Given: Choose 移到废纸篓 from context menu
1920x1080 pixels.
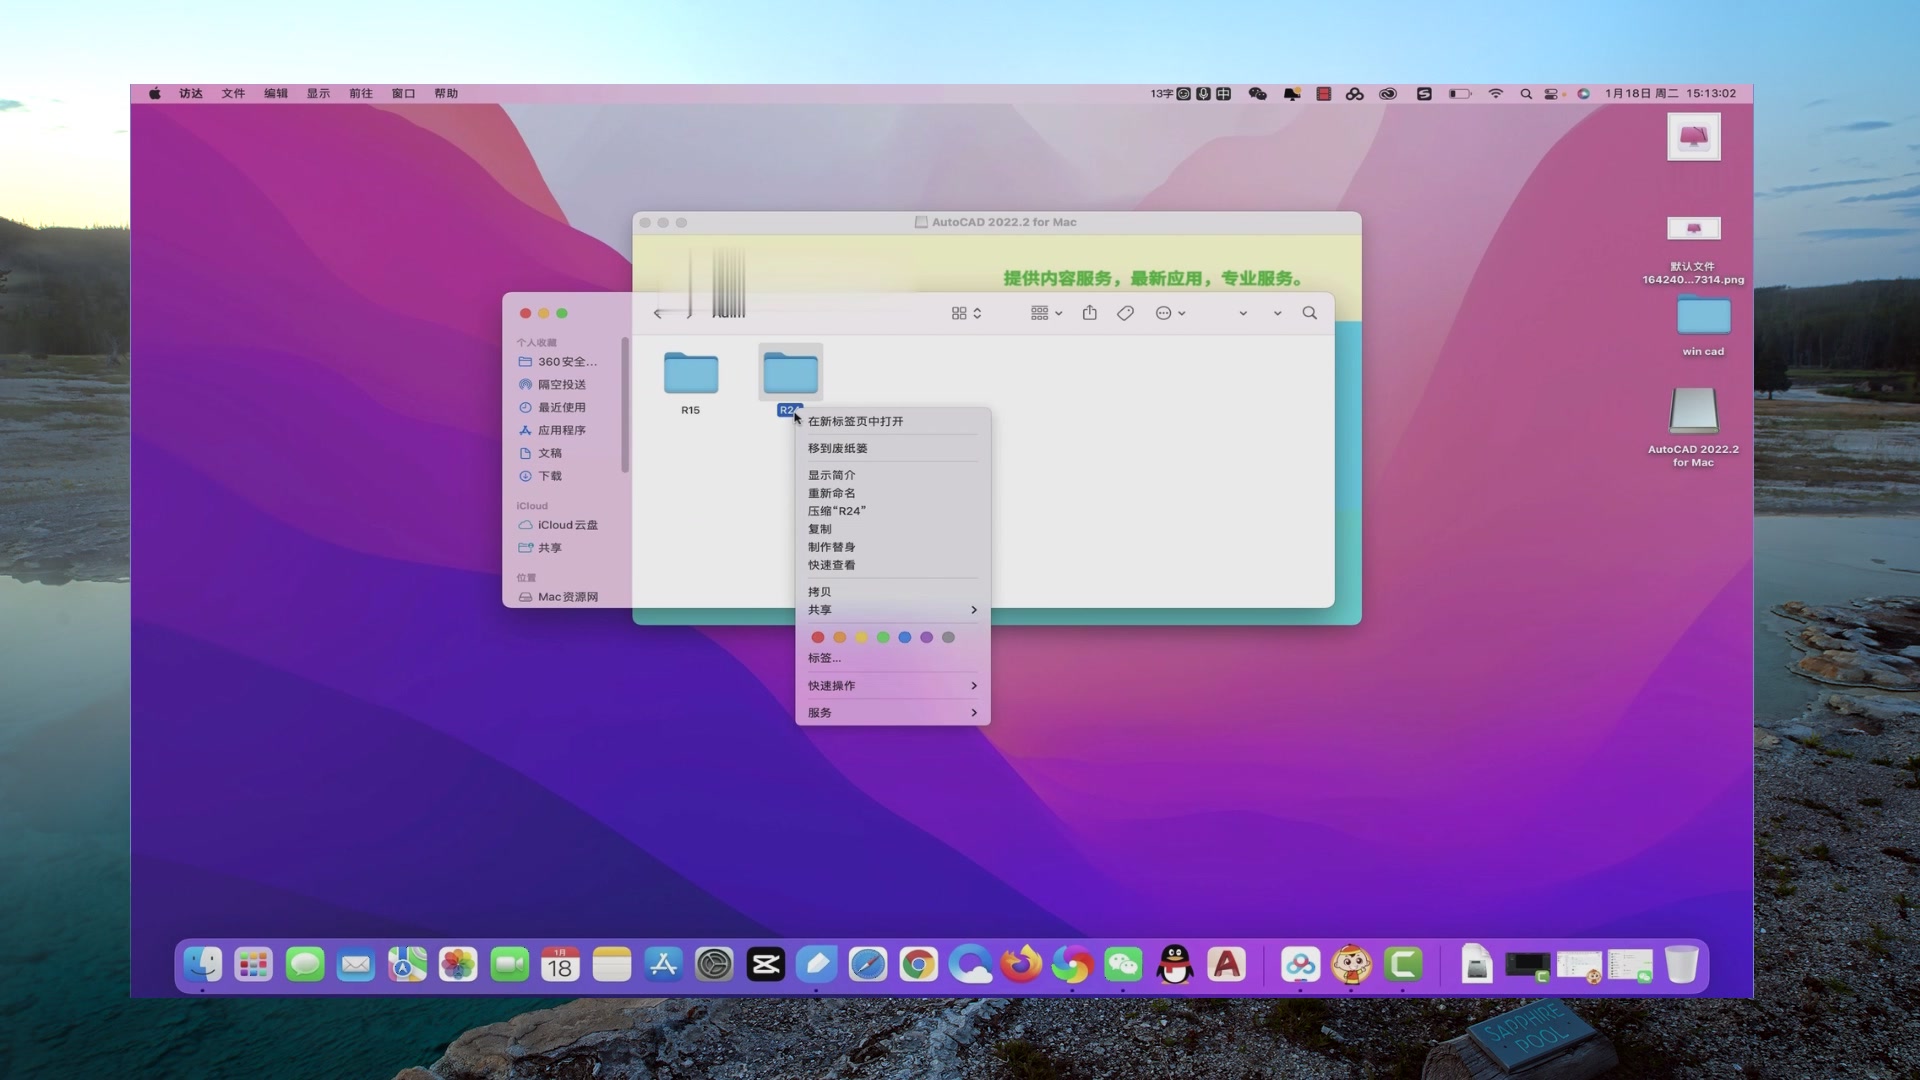Looking at the screenshot, I should (x=892, y=448).
